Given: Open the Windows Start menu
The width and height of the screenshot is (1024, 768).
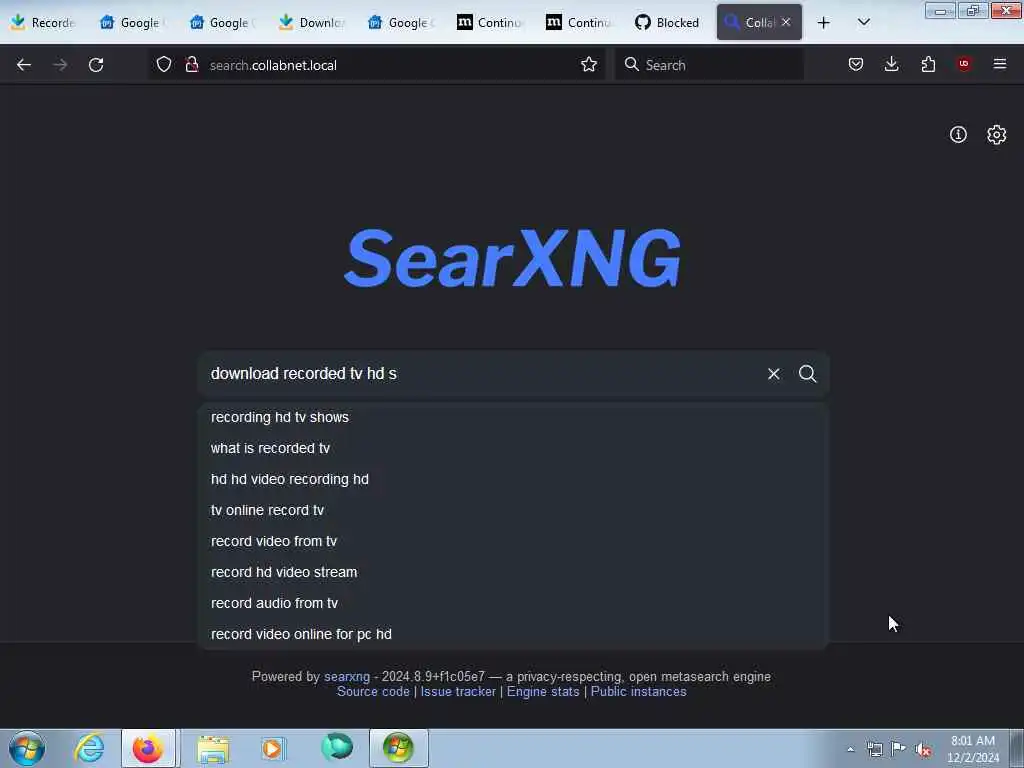Looking at the screenshot, I should (x=27, y=748).
